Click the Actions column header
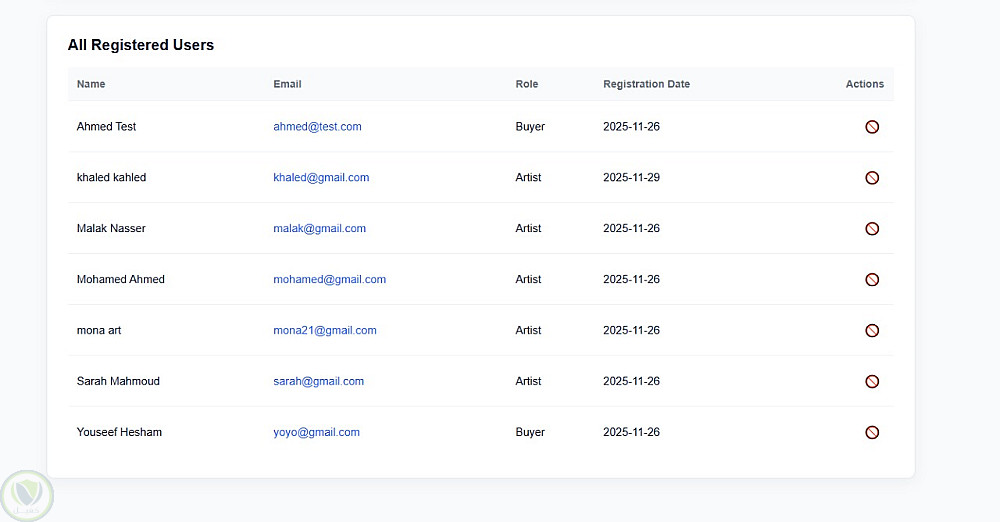The width and height of the screenshot is (1000, 522). 864,84
